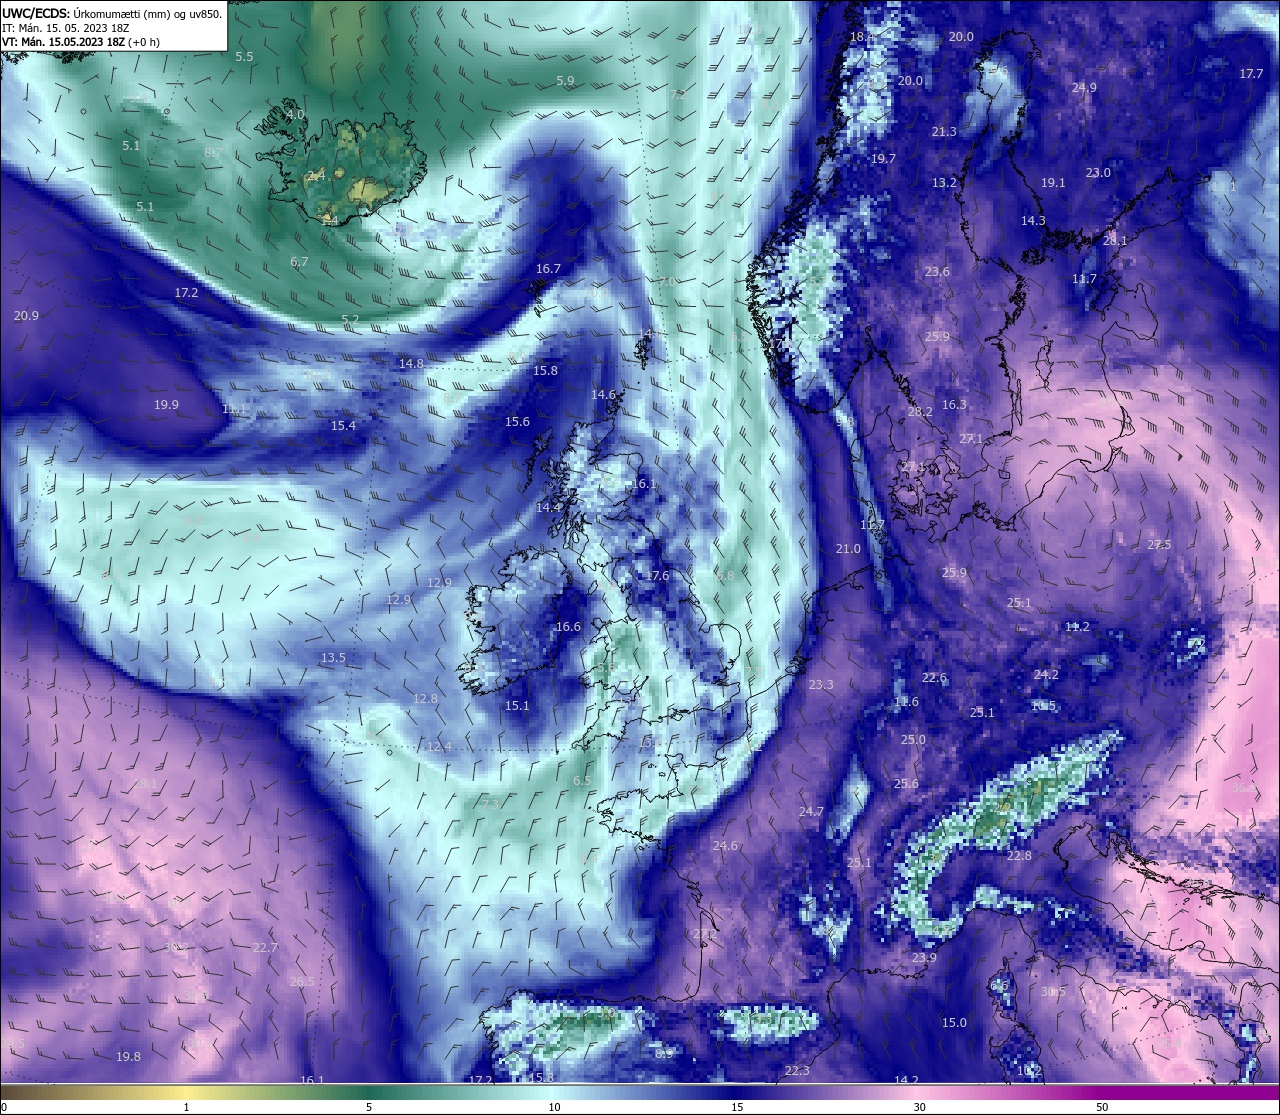Click the 4.0 value over northwest Iceland
This screenshot has height=1115, width=1280.
point(295,115)
